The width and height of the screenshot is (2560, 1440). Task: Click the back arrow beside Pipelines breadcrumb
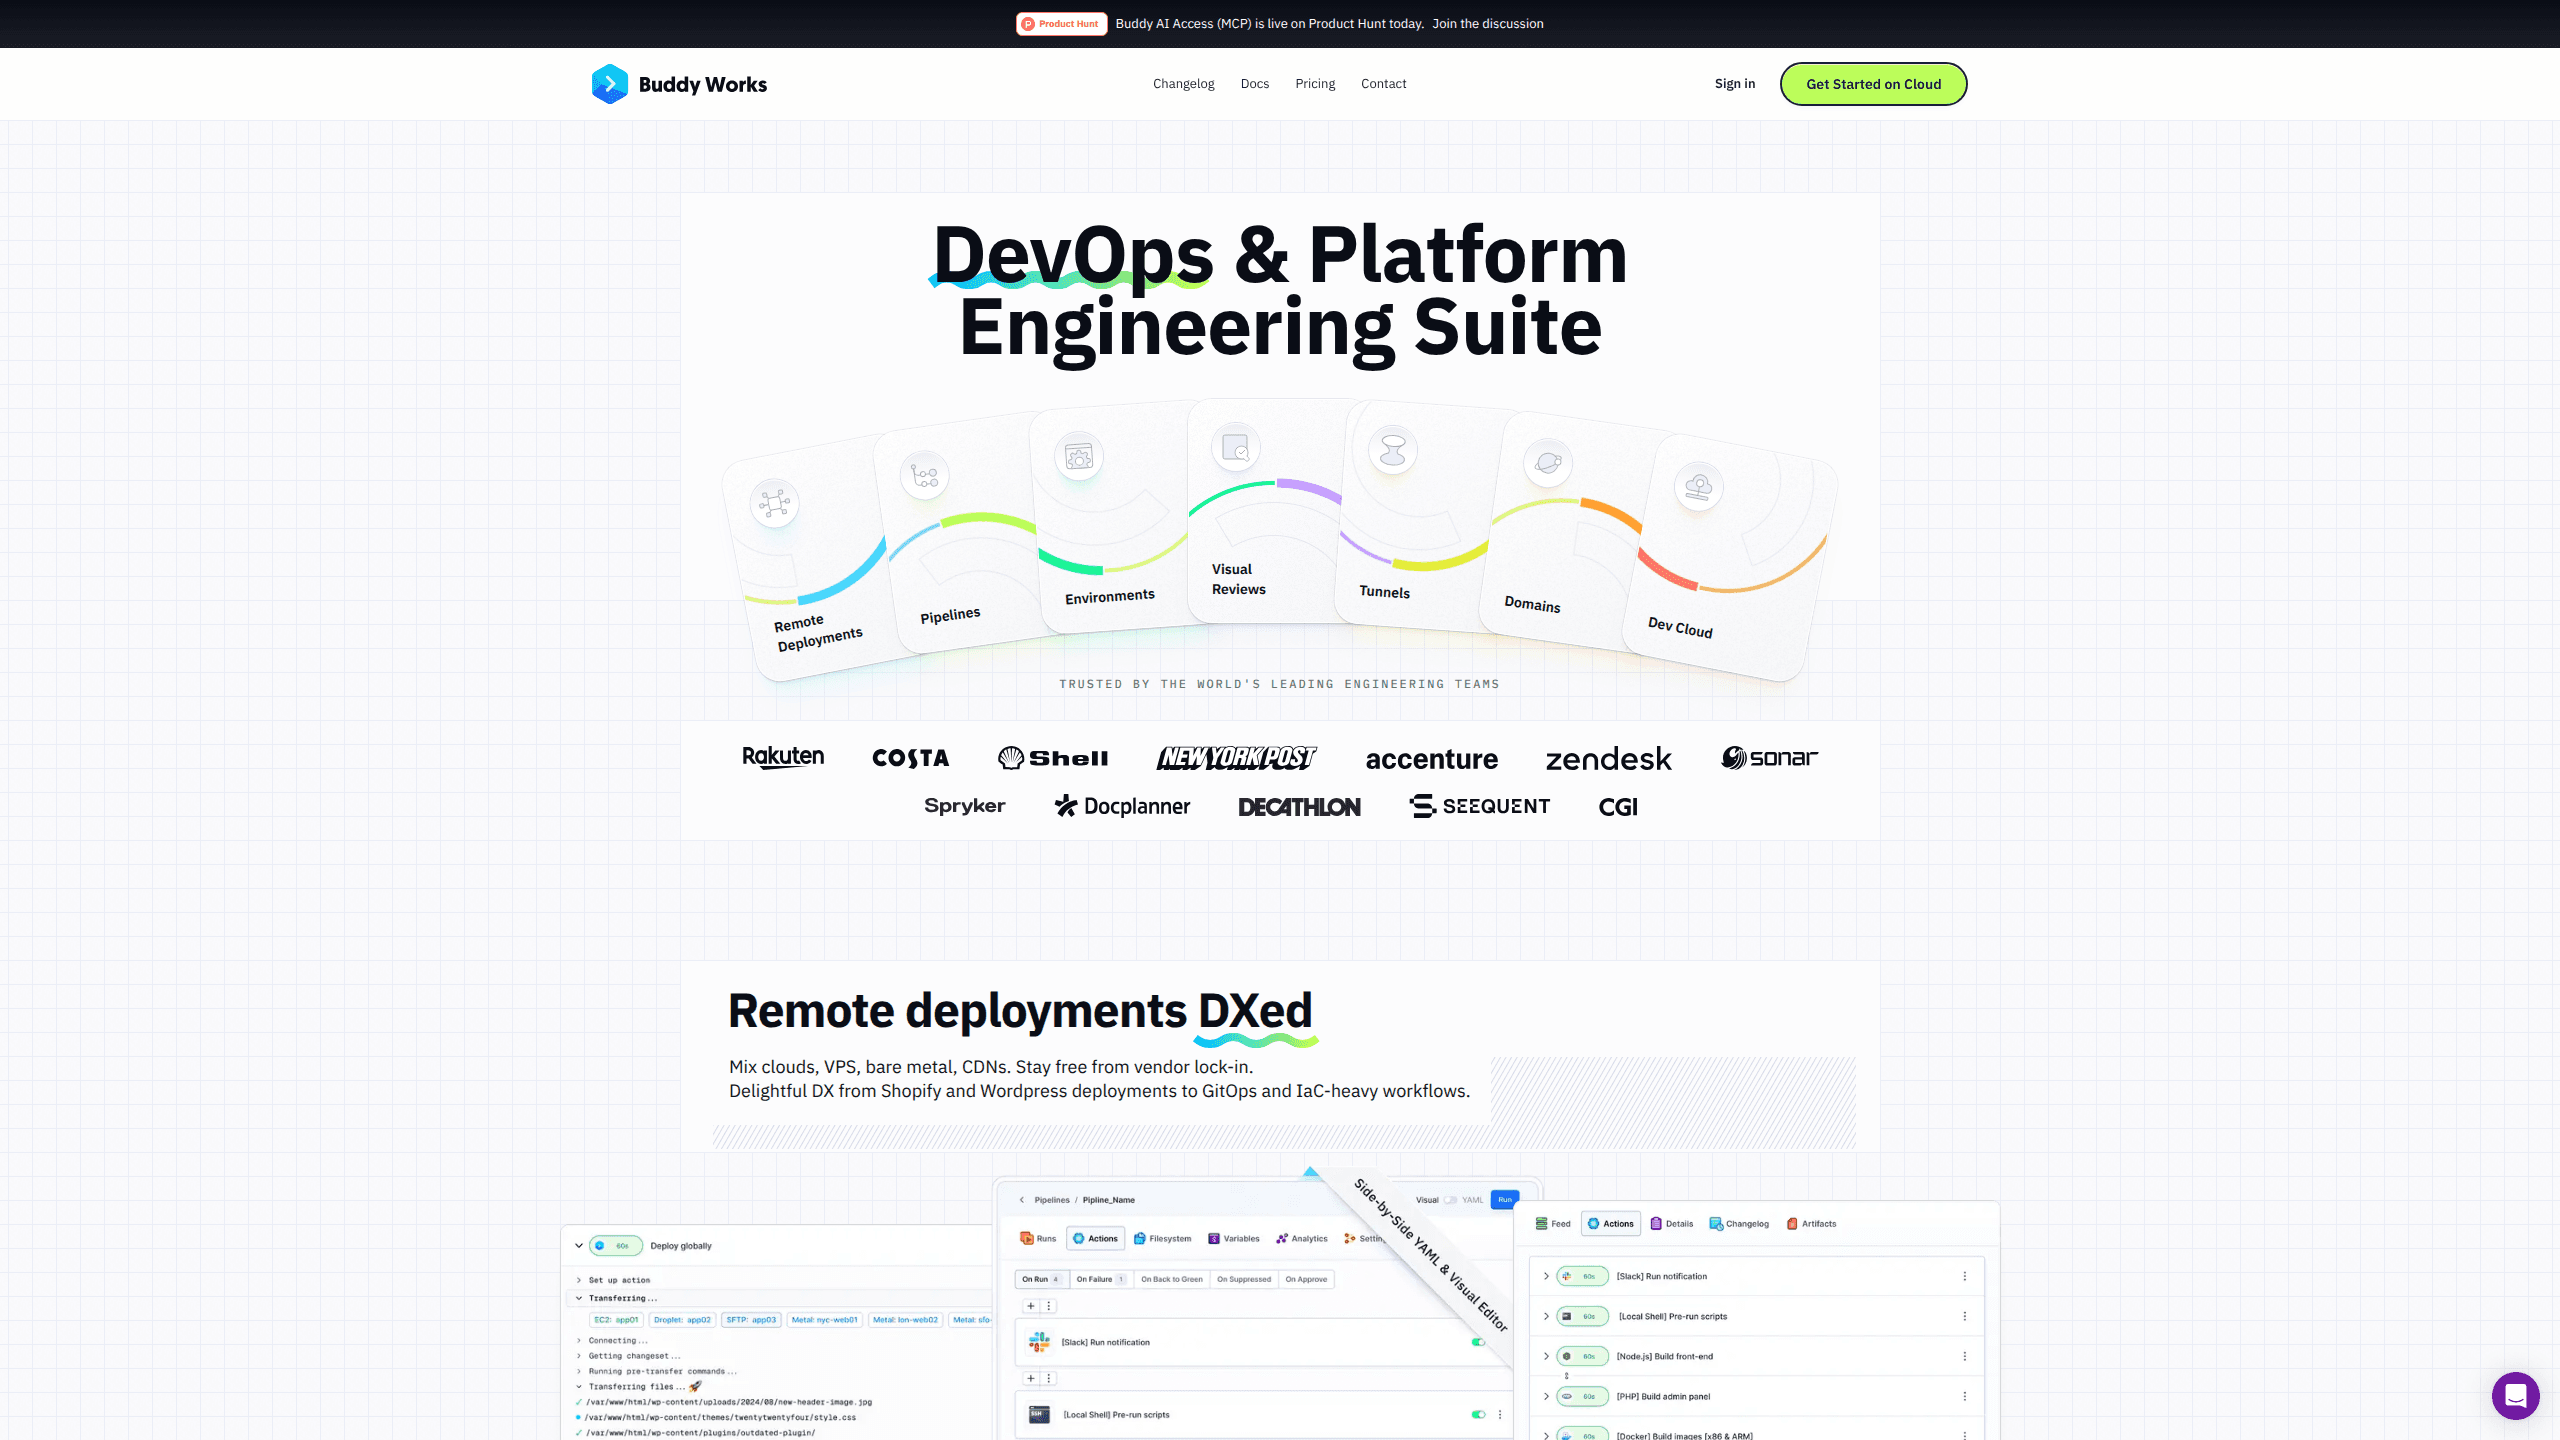(1021, 1200)
